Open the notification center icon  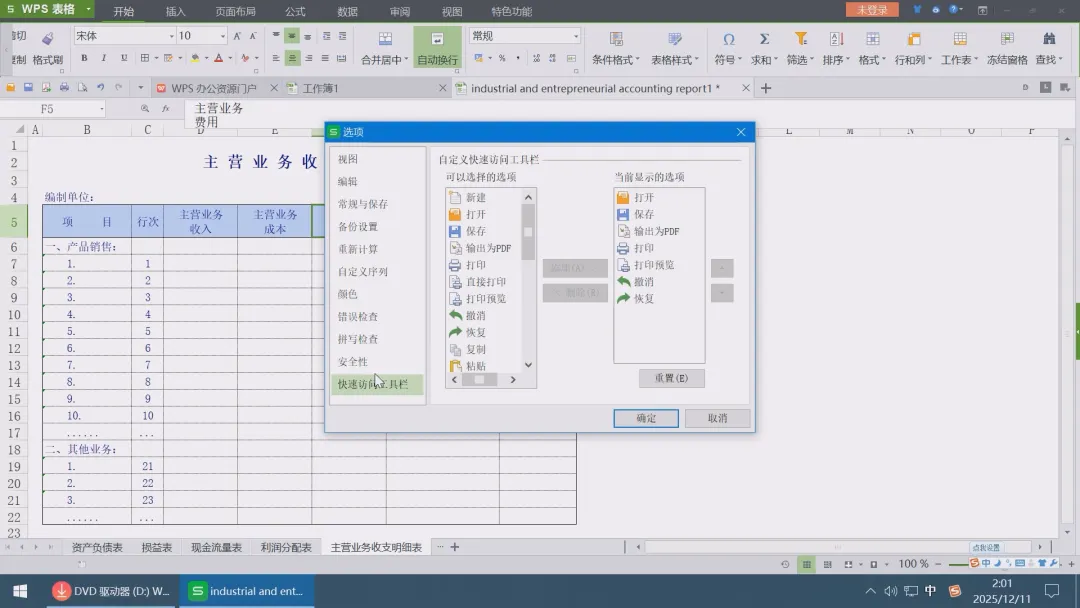pyautogui.click(x=1052, y=591)
